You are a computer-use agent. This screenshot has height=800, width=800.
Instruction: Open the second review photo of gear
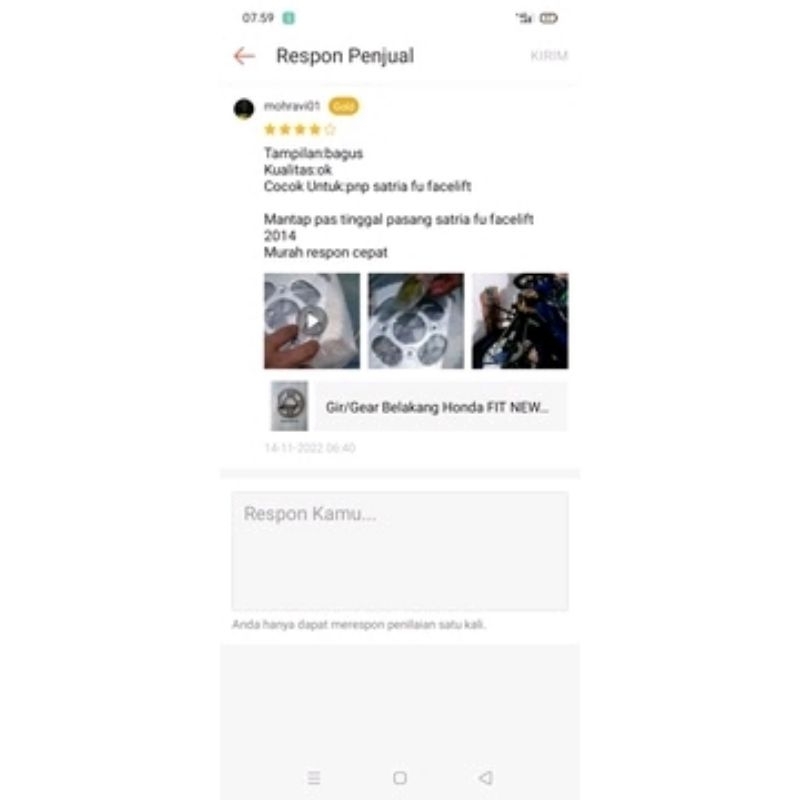point(416,321)
